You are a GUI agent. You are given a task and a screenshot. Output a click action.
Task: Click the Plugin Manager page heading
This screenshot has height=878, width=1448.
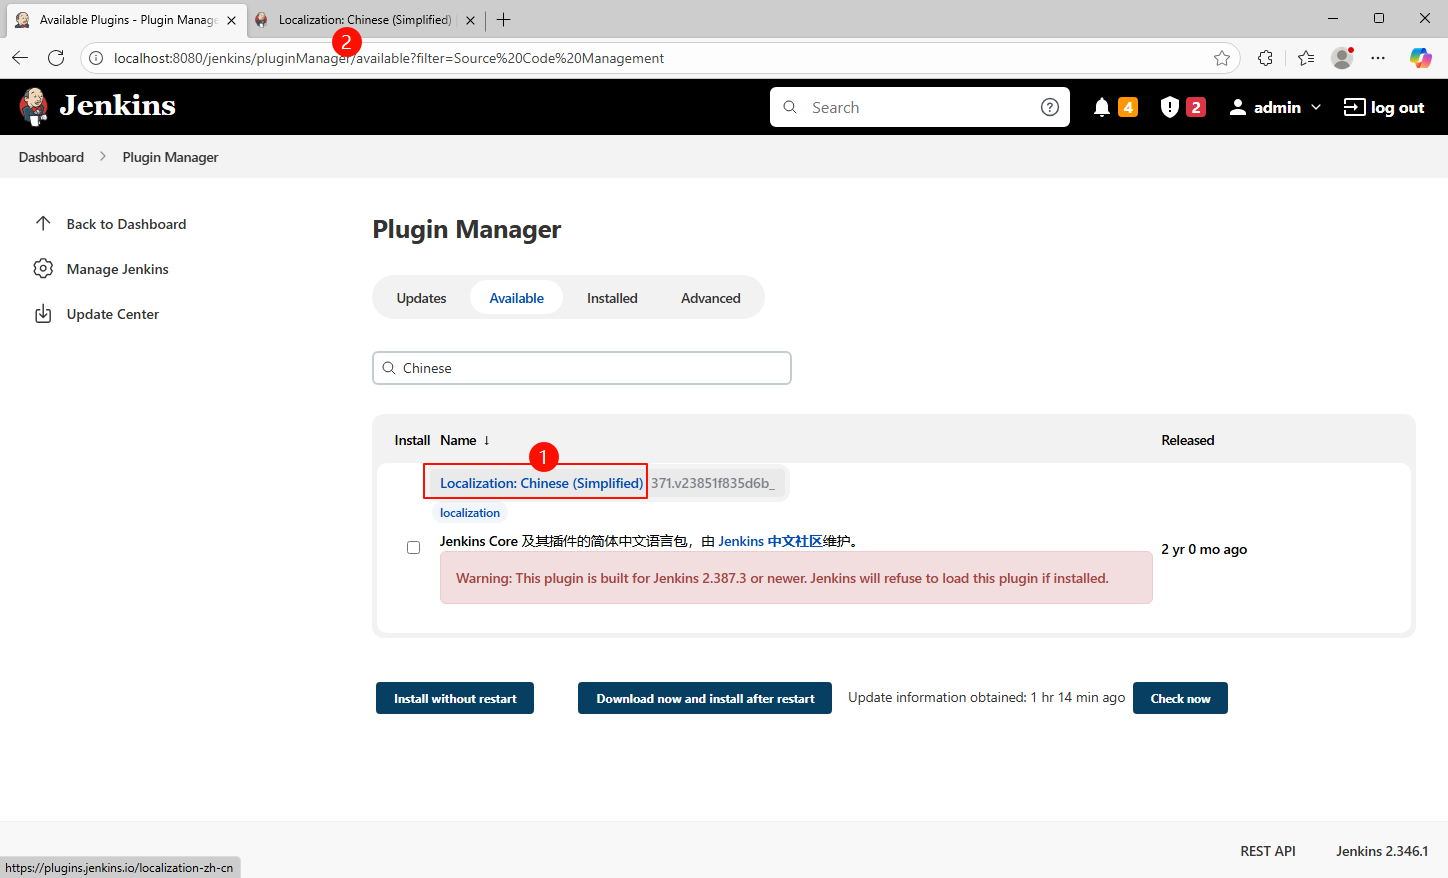[x=467, y=229]
